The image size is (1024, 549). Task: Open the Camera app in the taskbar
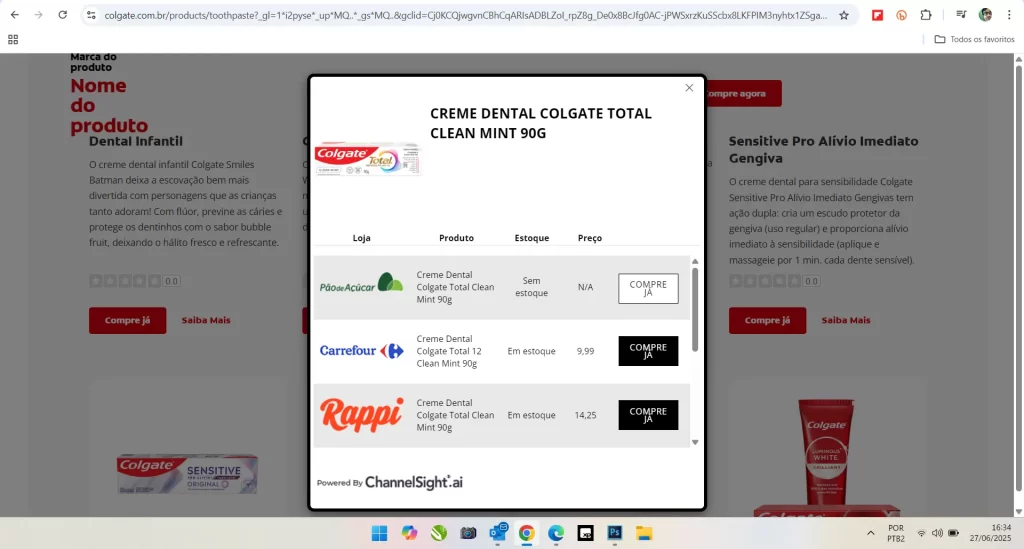pos(468,533)
